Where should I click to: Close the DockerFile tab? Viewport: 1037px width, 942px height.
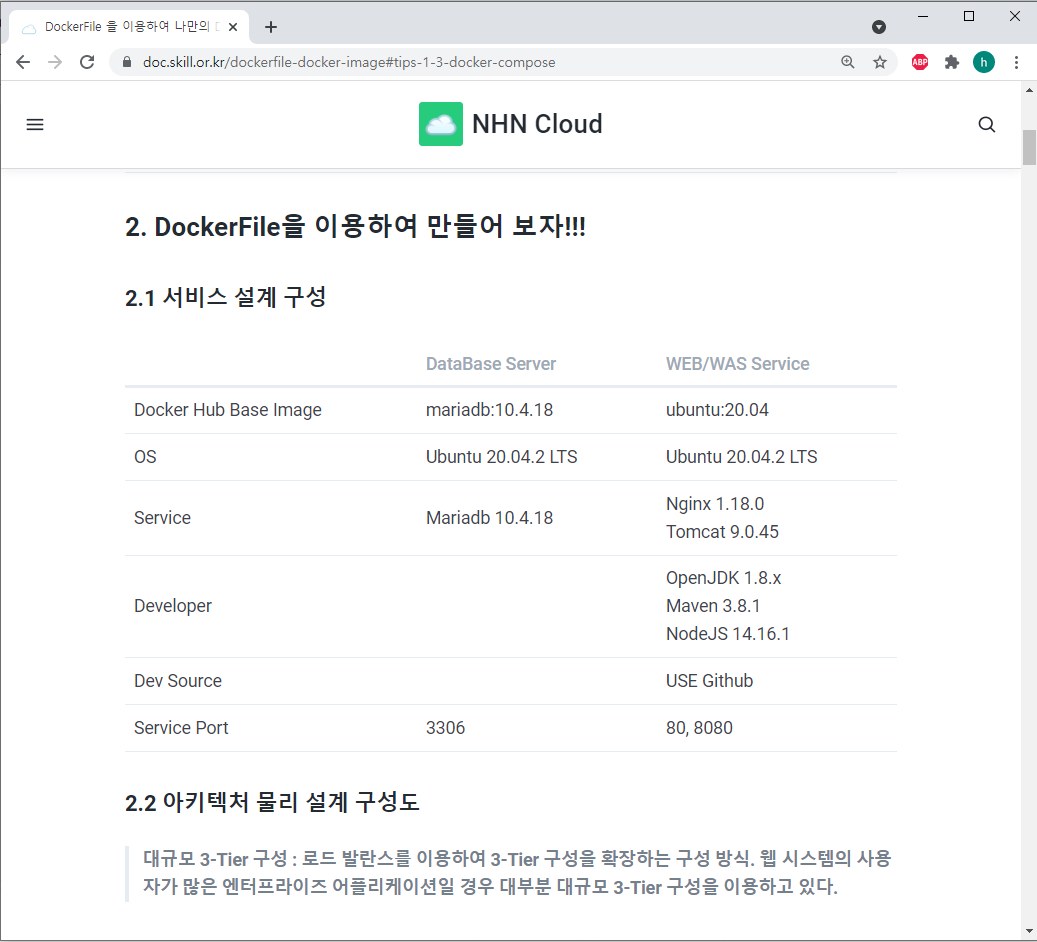click(233, 27)
